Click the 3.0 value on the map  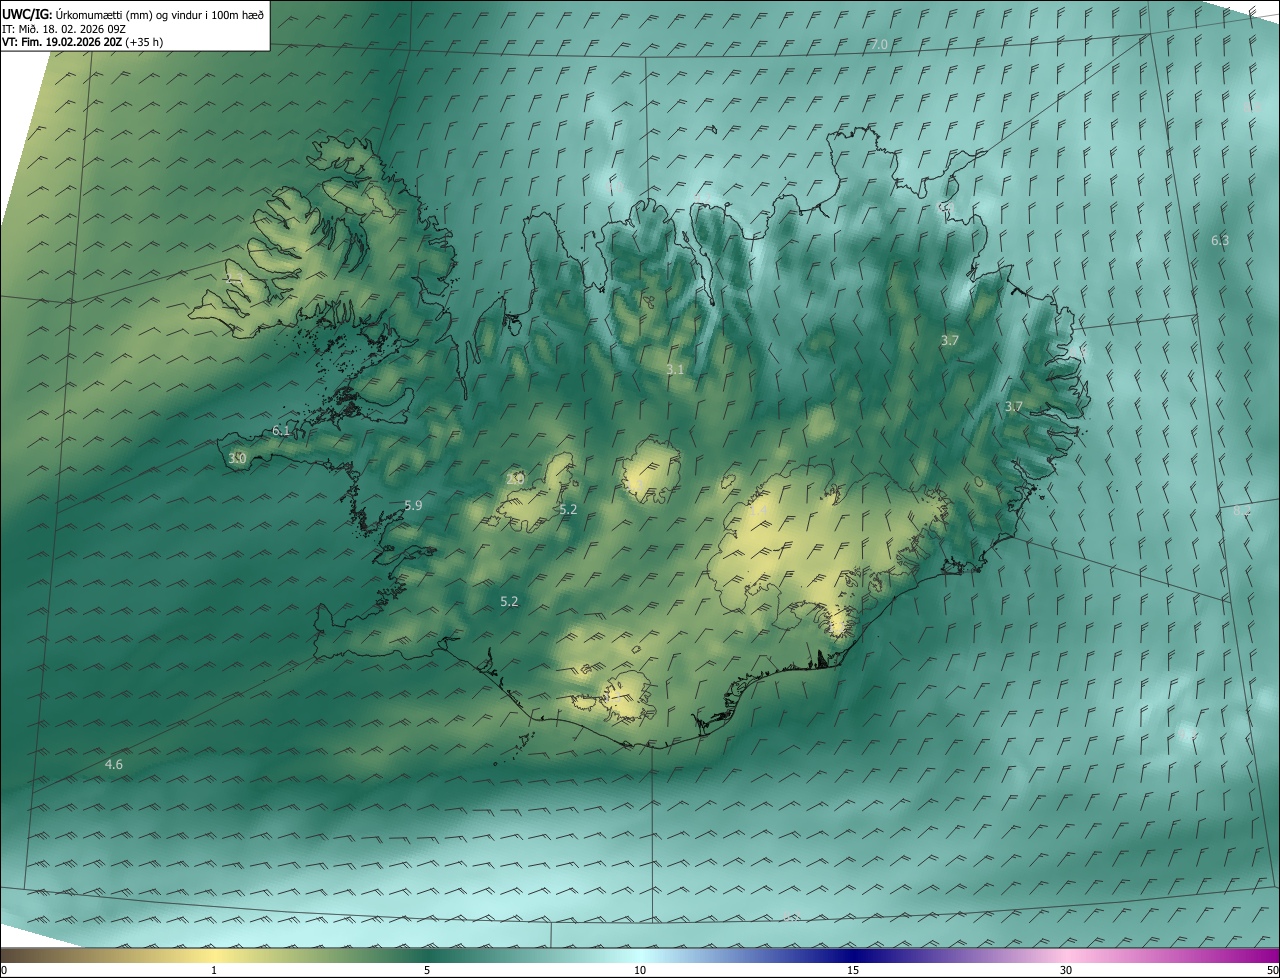[x=237, y=458]
